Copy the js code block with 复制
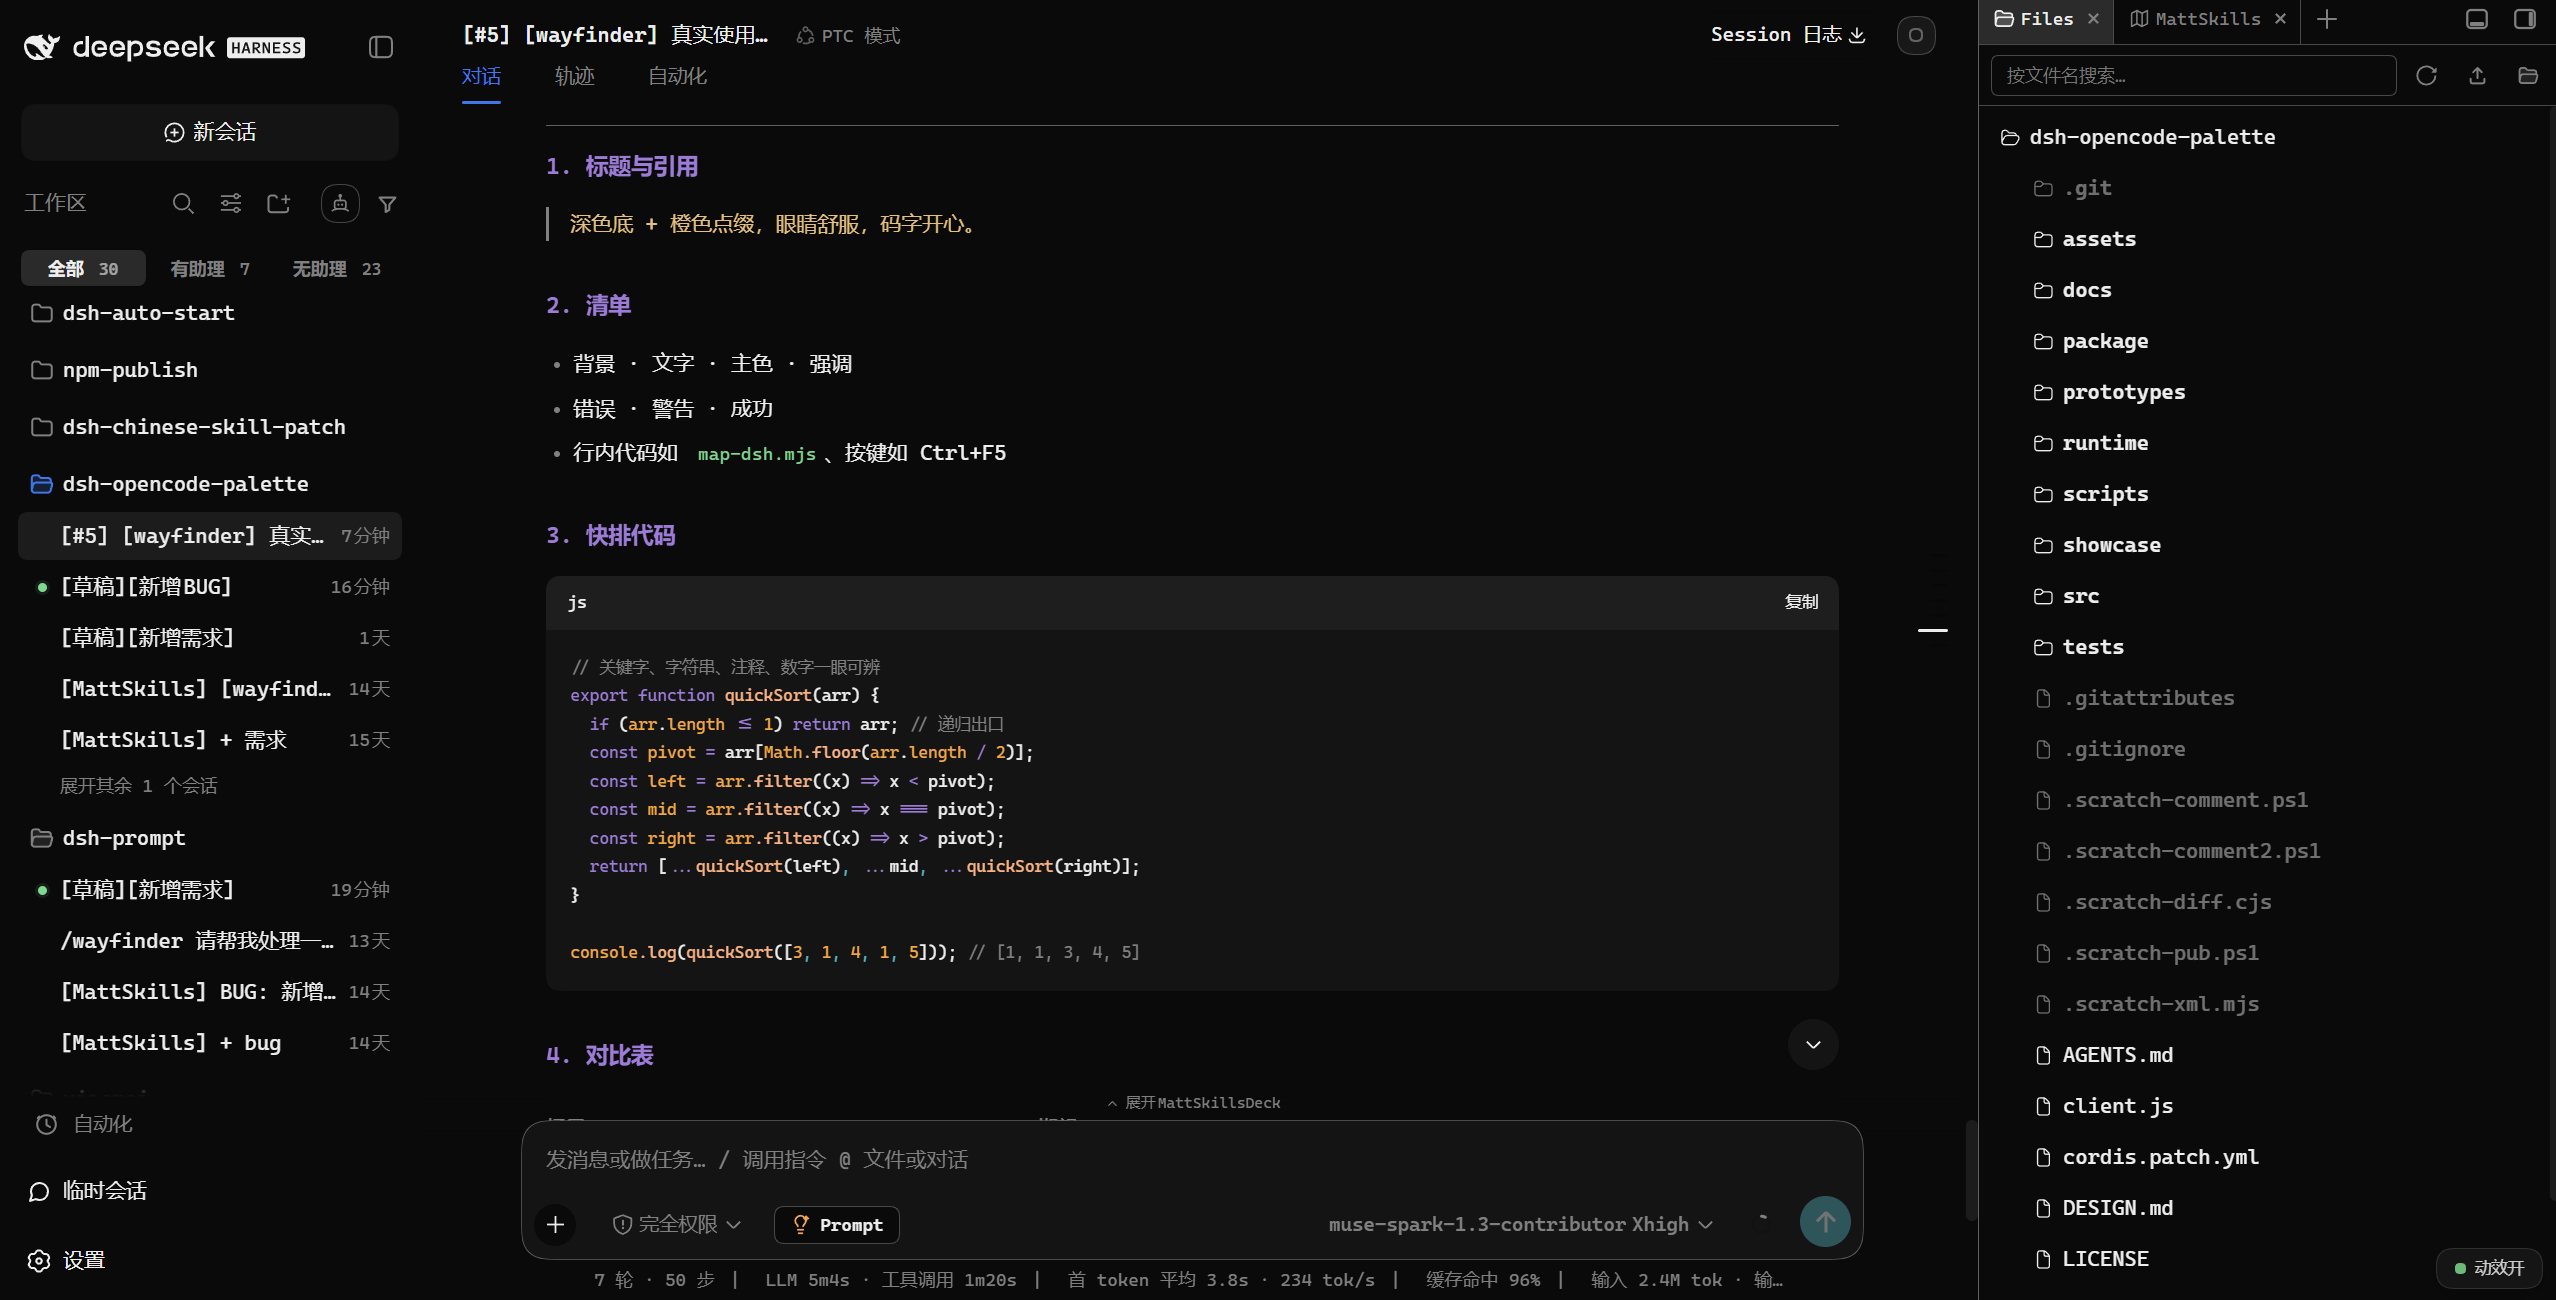2556x1300 pixels. 1801,602
